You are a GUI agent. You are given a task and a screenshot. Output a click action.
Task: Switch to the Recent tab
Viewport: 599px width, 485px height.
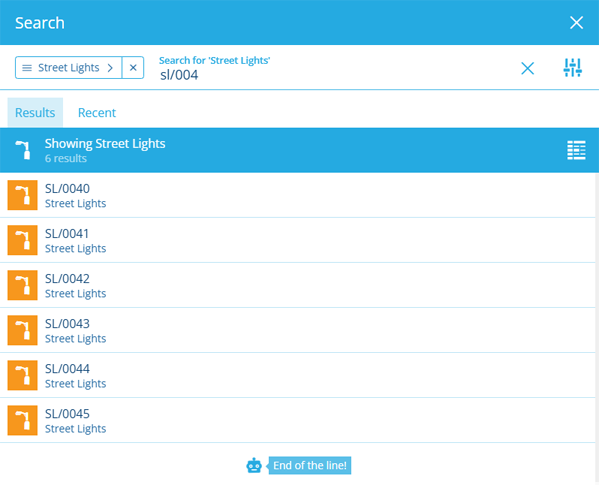[x=97, y=113]
